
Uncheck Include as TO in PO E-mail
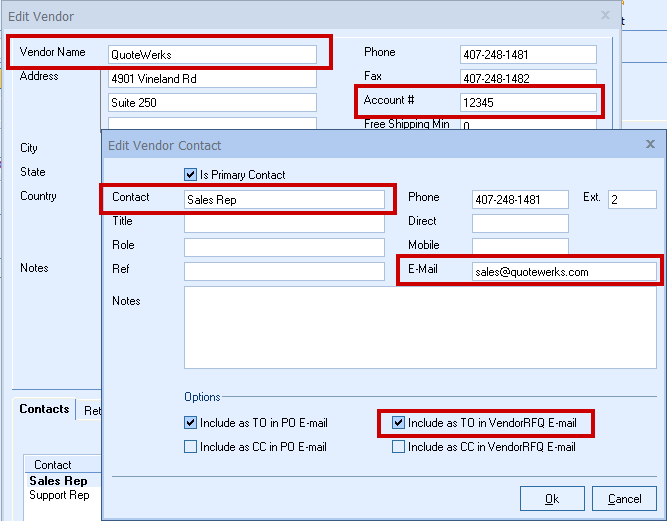(x=191, y=423)
